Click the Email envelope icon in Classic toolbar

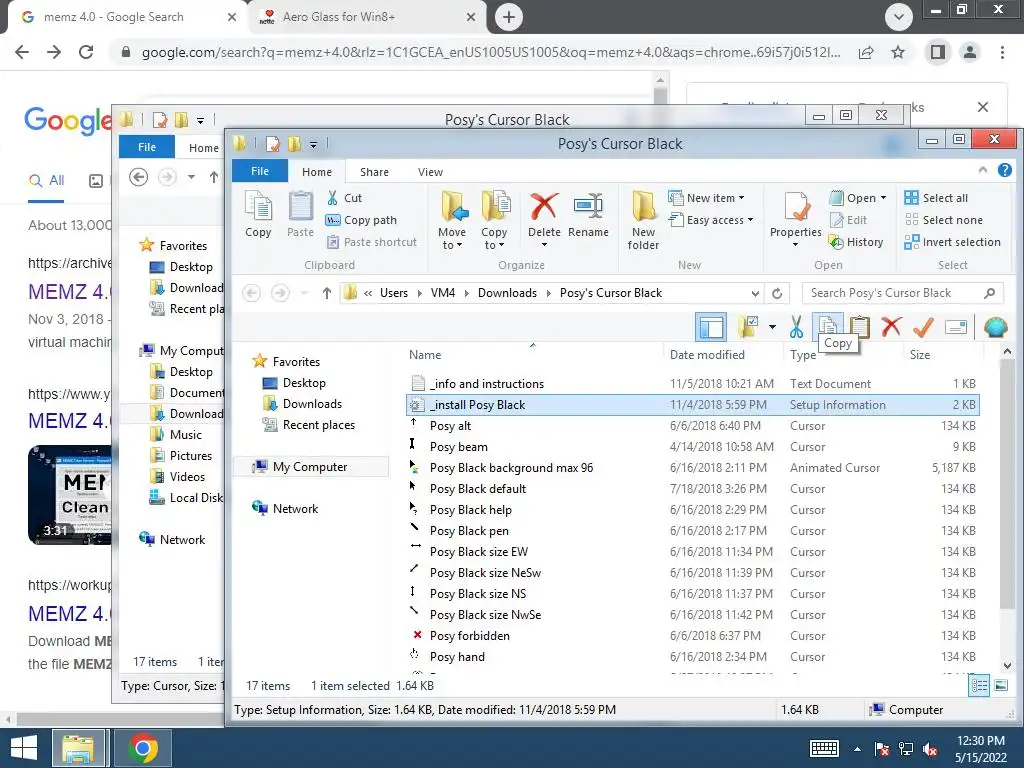coord(955,327)
